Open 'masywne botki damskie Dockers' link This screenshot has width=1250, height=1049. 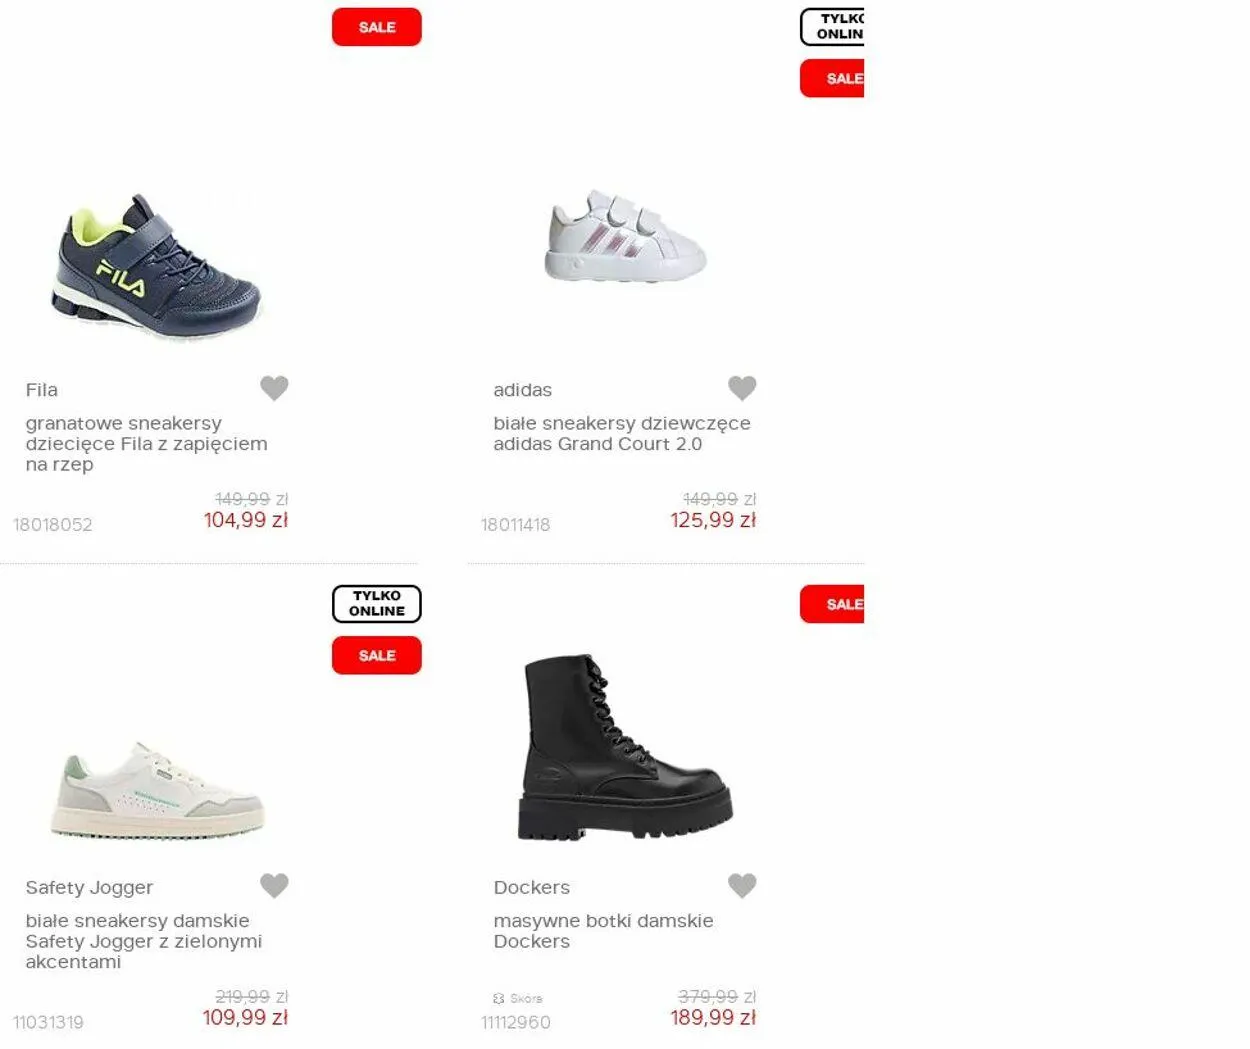603,931
